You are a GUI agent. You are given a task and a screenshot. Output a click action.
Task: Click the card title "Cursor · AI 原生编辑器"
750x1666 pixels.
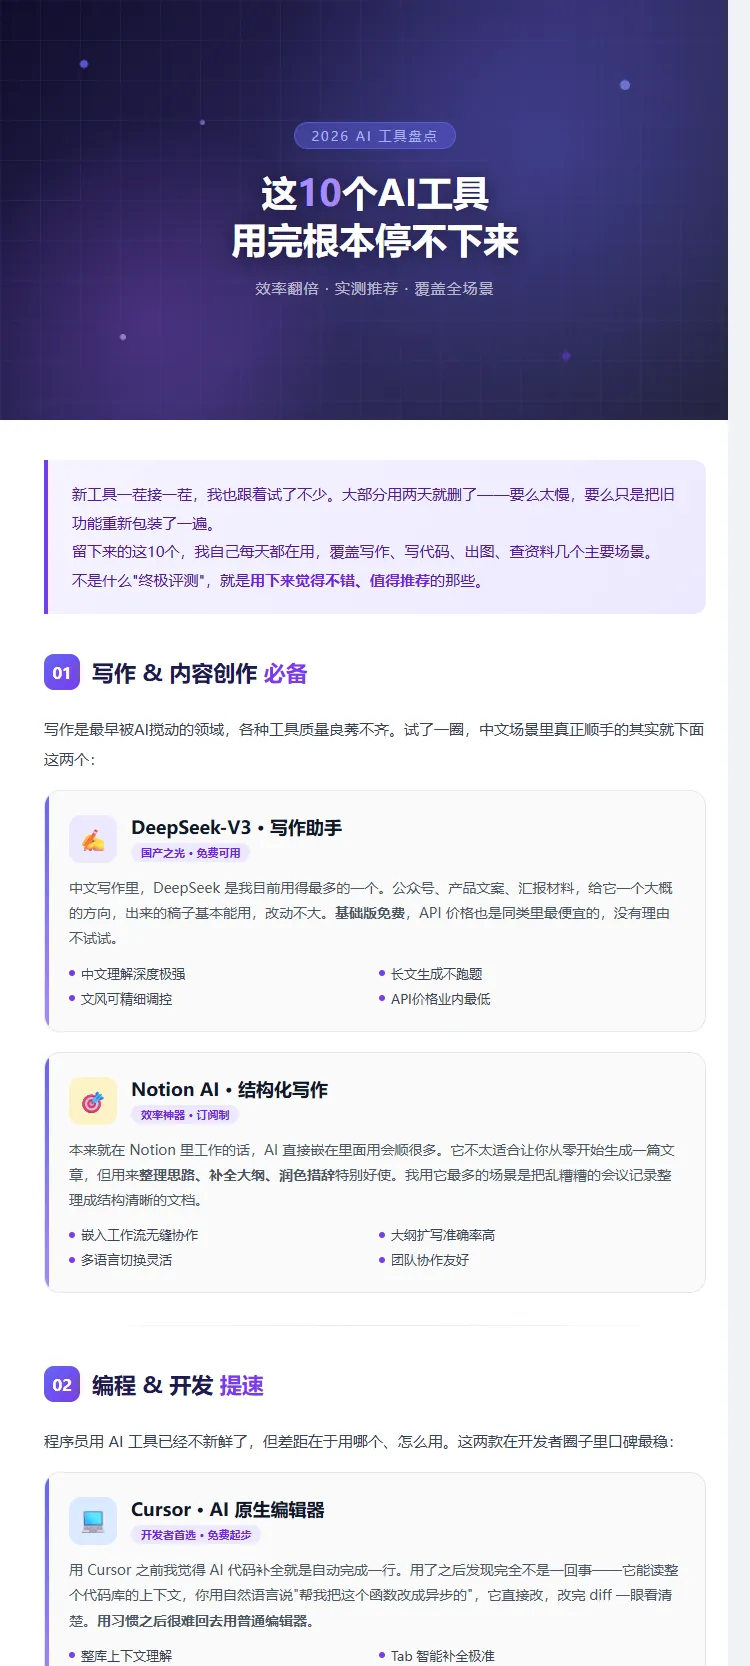point(228,1510)
